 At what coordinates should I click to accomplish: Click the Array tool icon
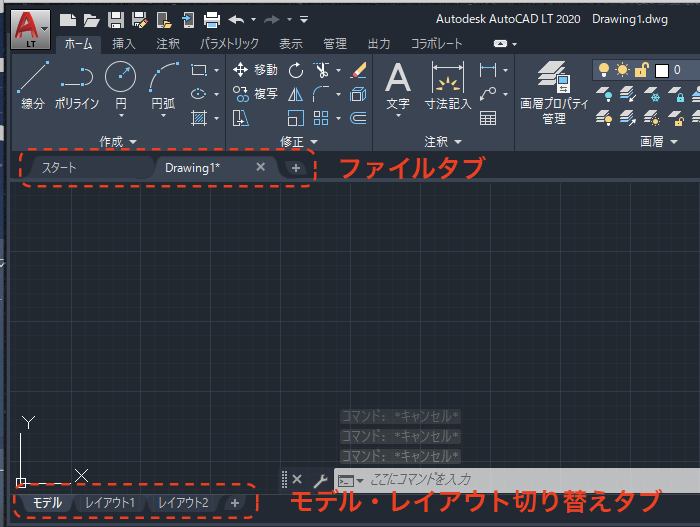pos(321,118)
